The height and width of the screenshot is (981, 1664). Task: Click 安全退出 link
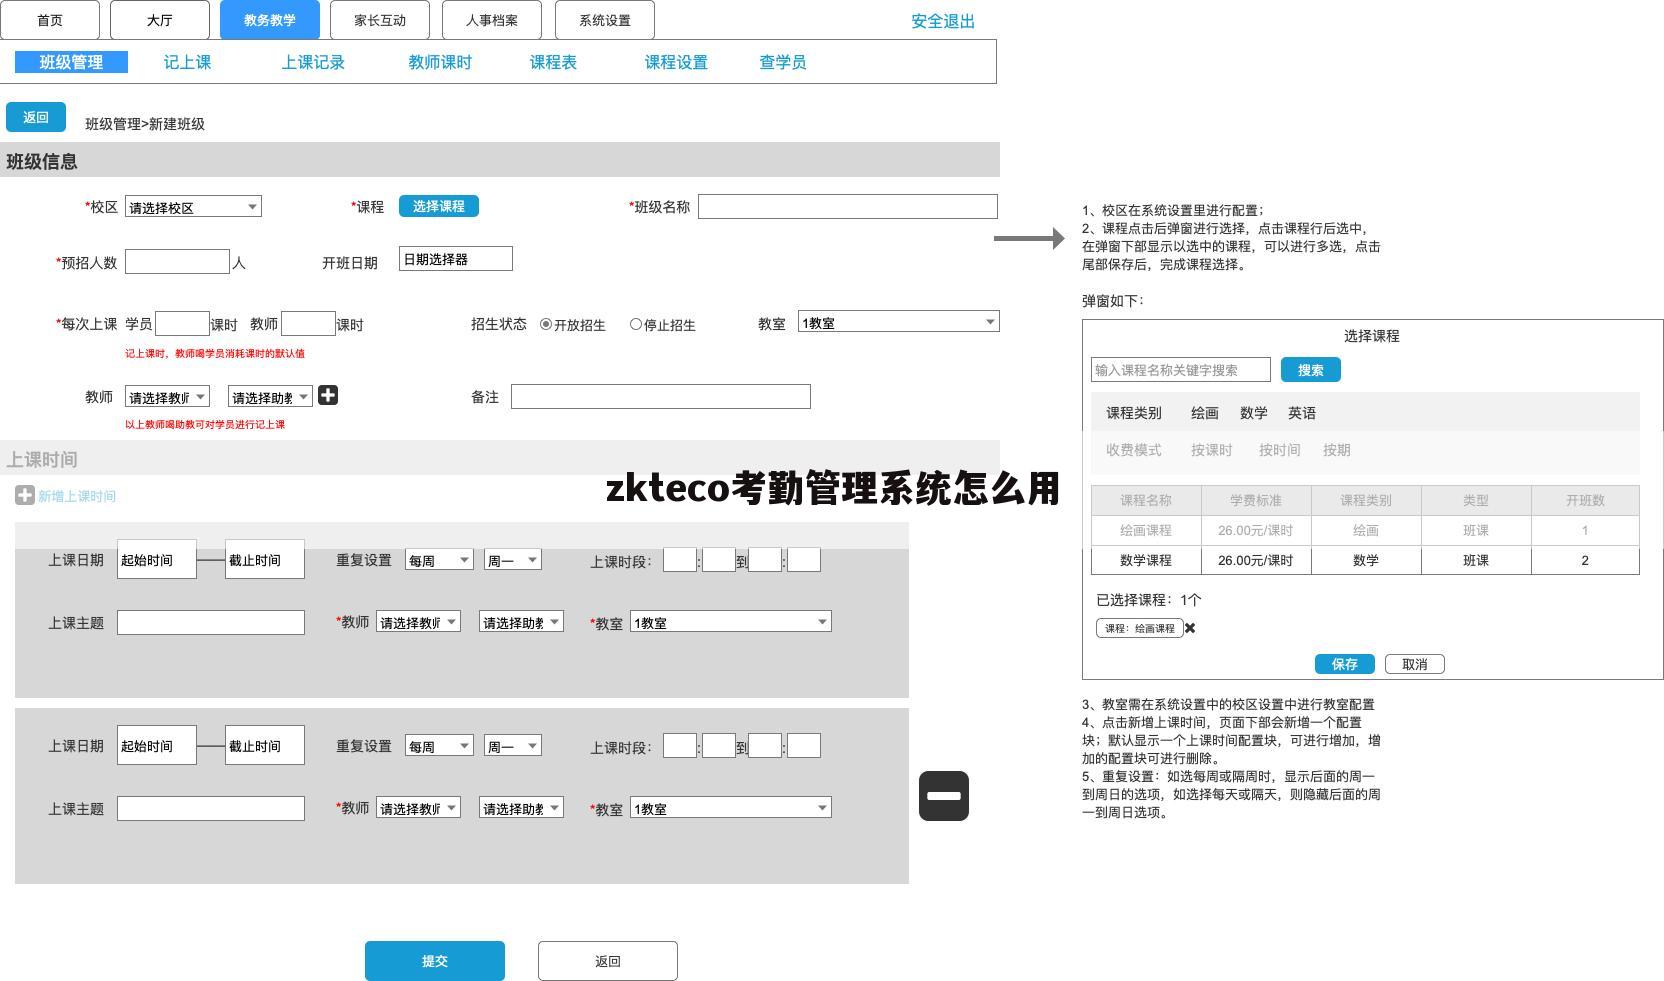[x=943, y=21]
